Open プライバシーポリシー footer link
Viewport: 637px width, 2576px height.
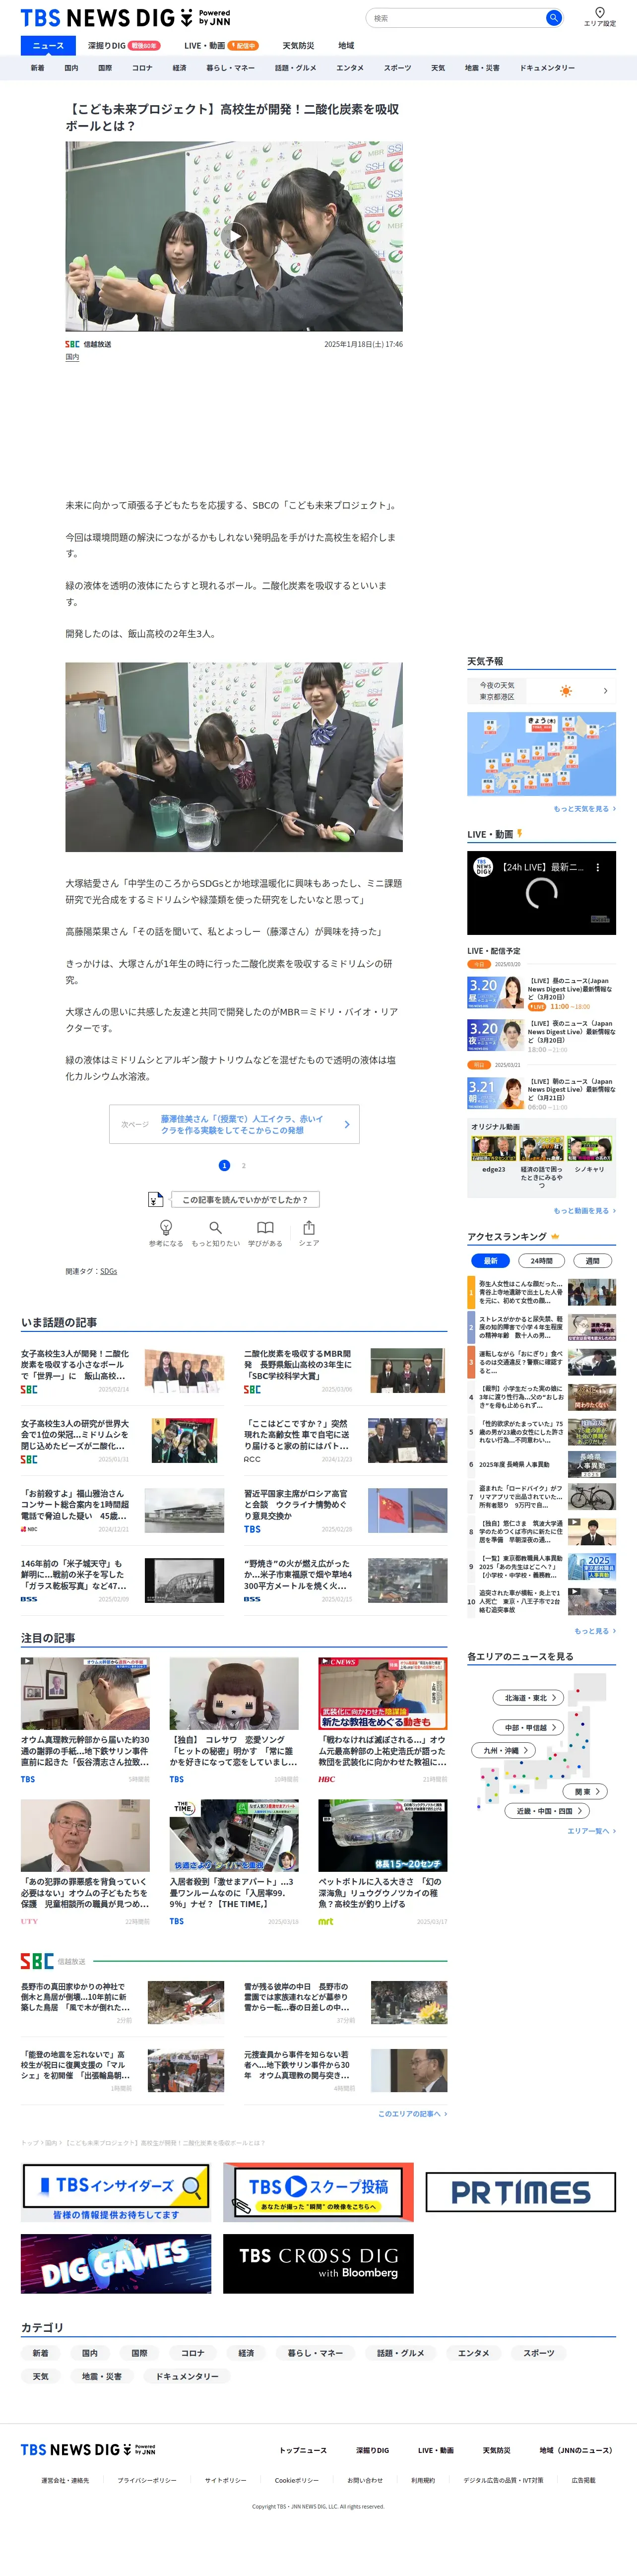coord(147,2480)
